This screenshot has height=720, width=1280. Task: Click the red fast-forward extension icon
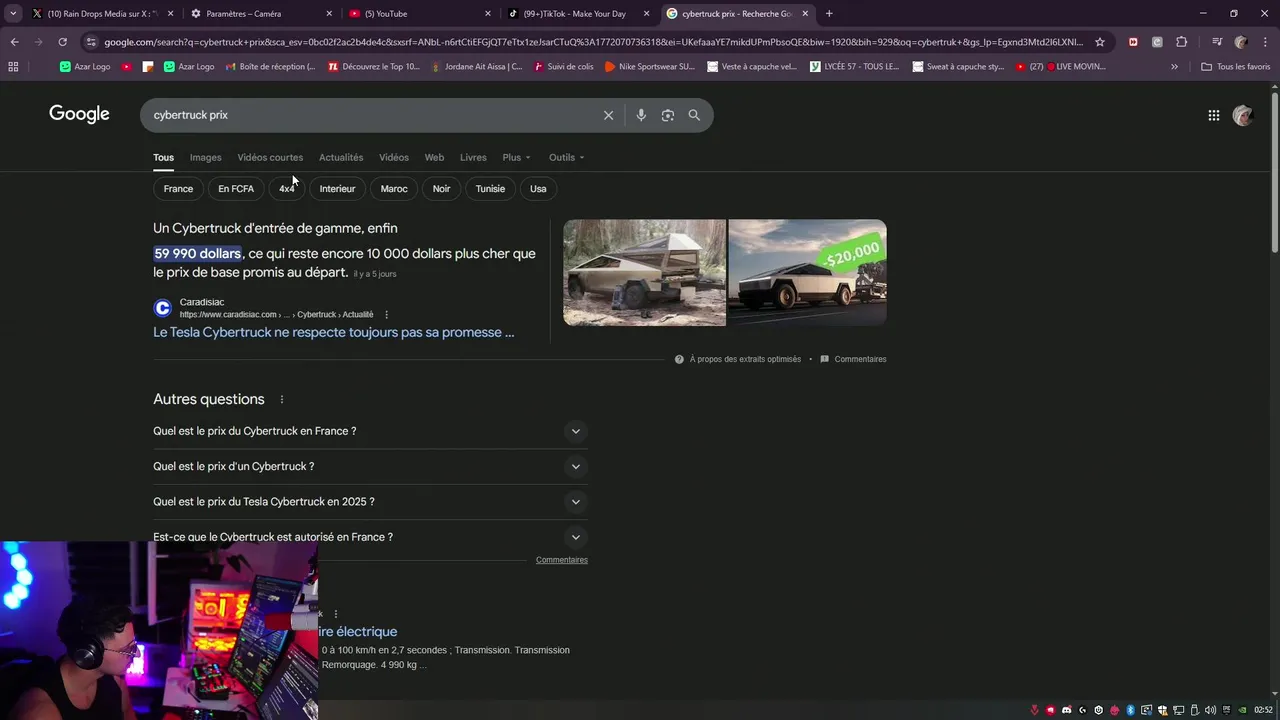pos(1133,42)
